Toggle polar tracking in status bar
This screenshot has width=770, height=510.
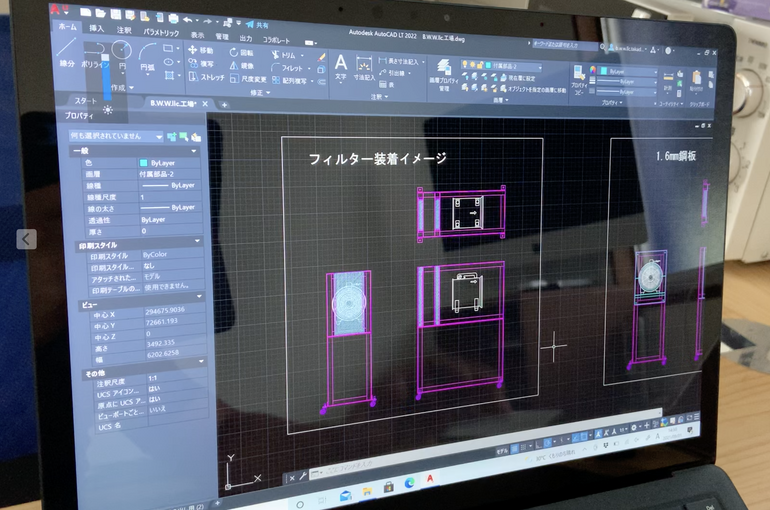[548, 443]
